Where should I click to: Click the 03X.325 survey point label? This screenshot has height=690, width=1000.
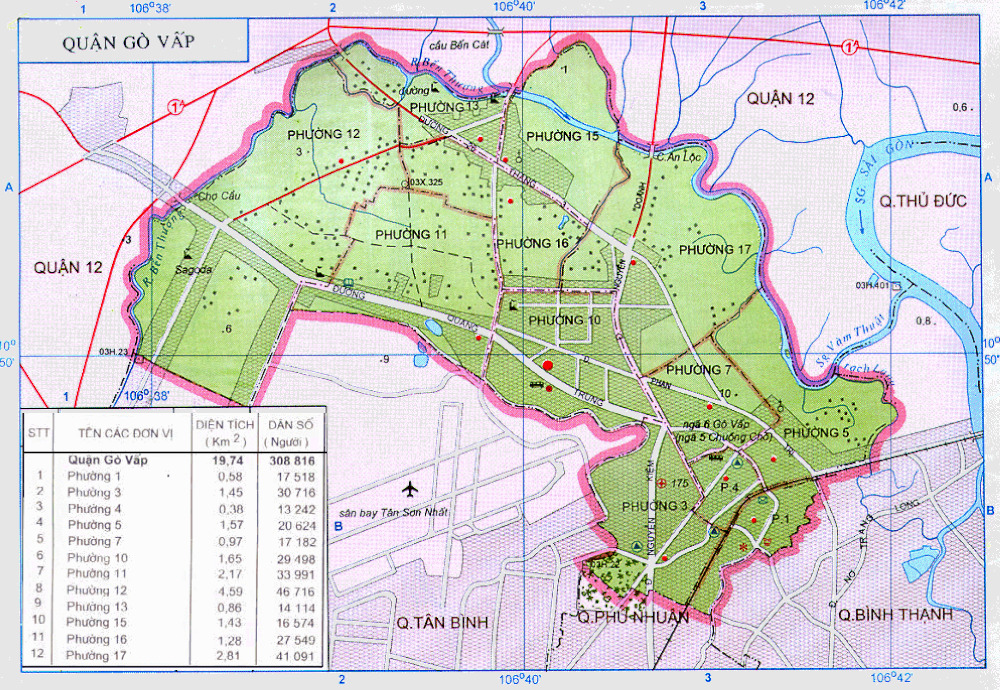(x=425, y=182)
